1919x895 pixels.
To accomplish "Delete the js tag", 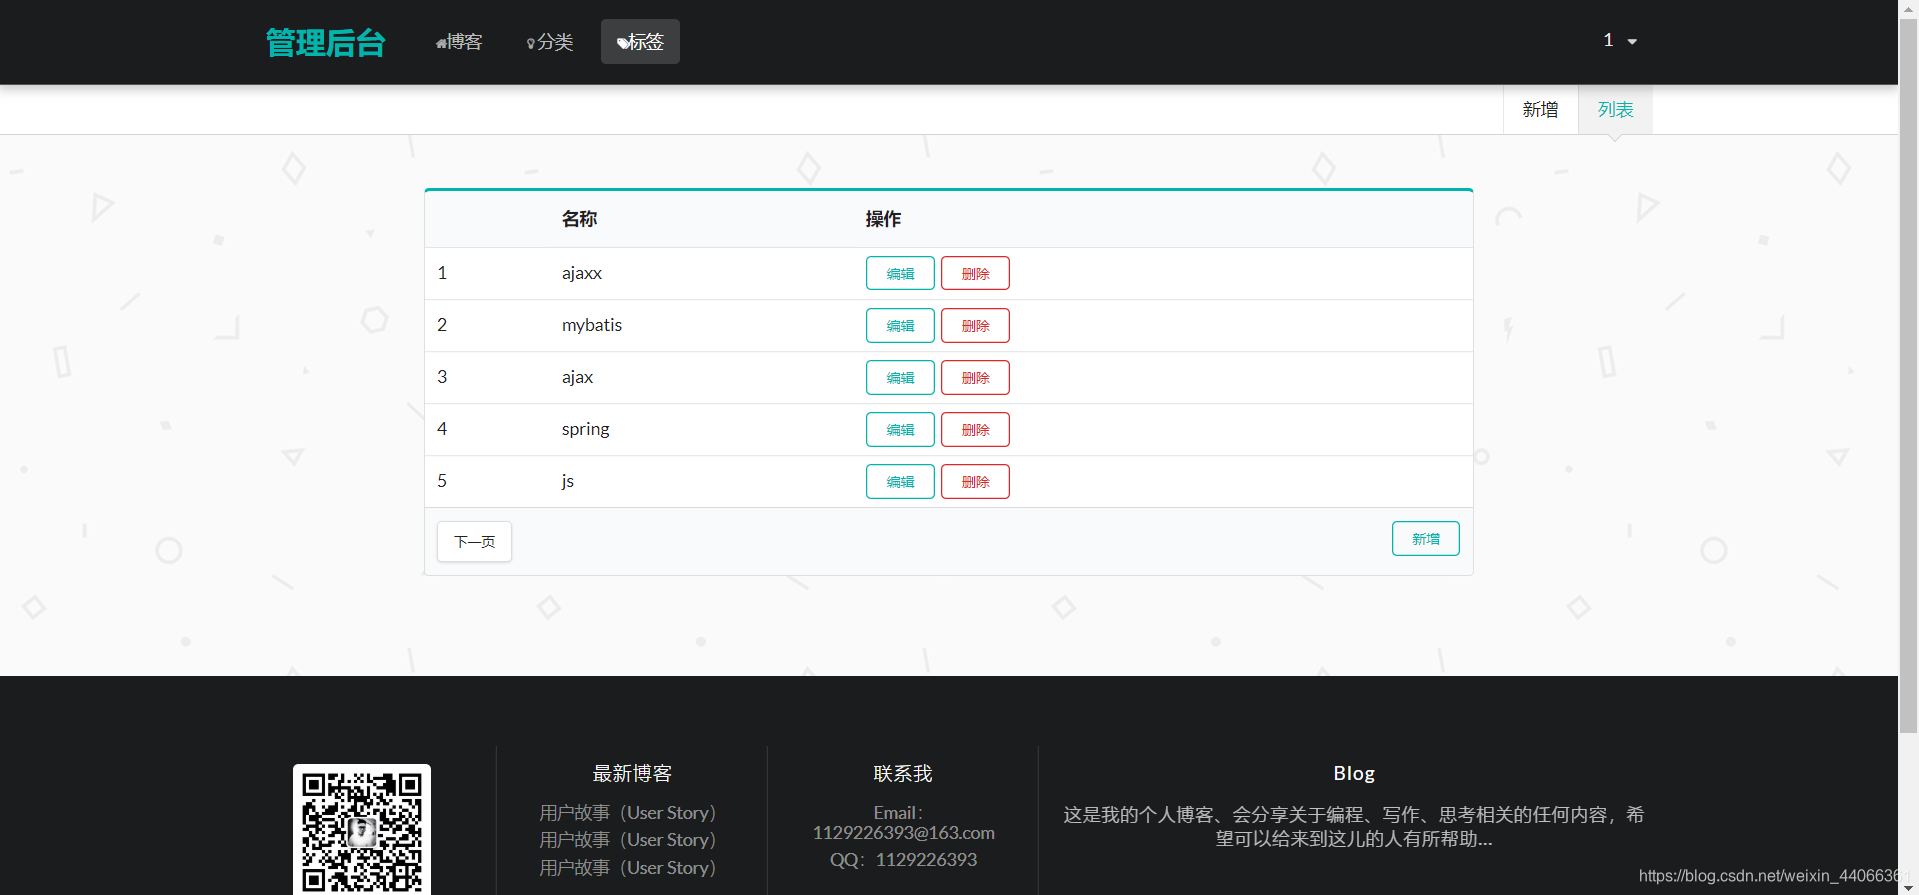I will (975, 481).
